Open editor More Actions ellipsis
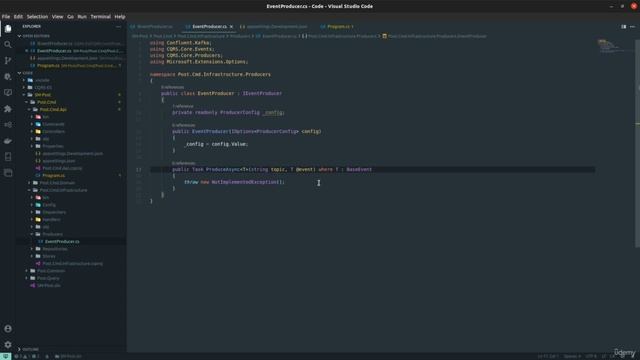640x360 pixels. pos(632,27)
